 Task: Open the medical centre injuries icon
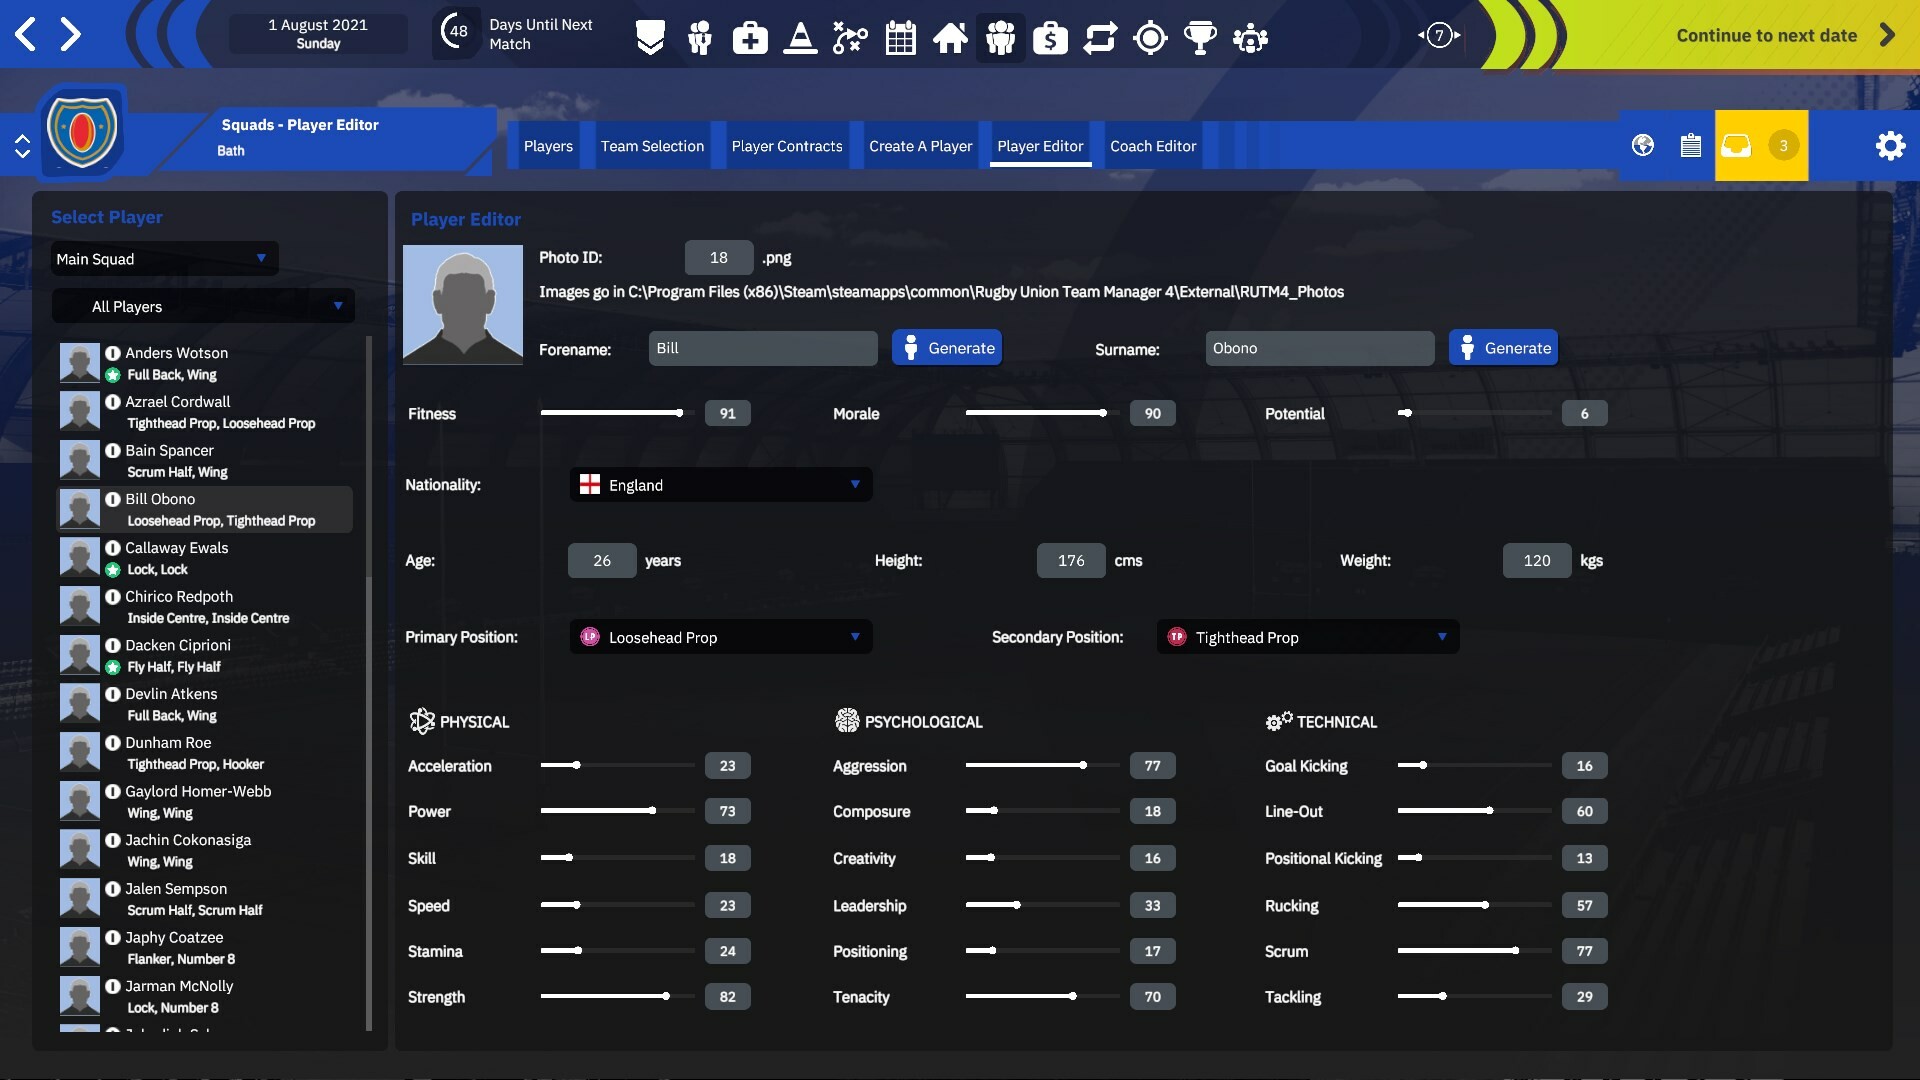[750, 37]
